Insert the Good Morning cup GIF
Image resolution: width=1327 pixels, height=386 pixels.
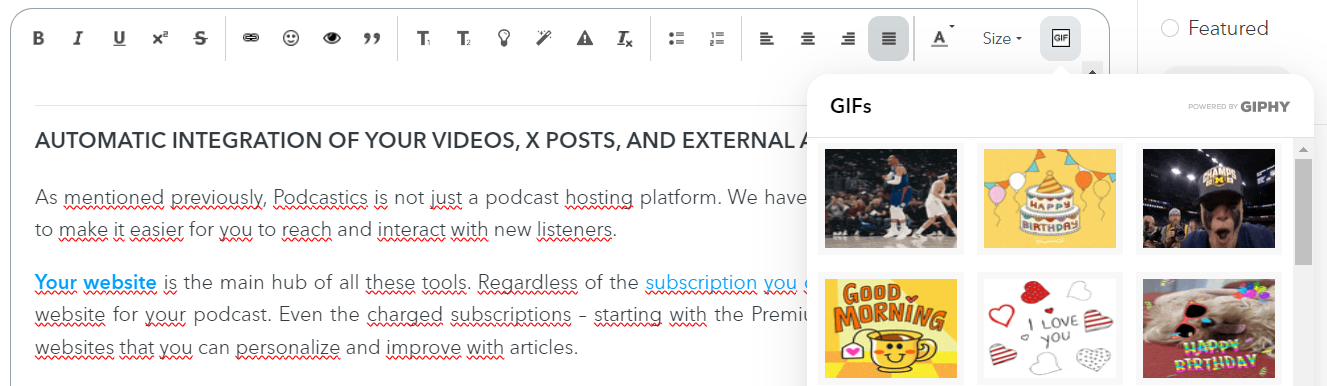[891, 329]
